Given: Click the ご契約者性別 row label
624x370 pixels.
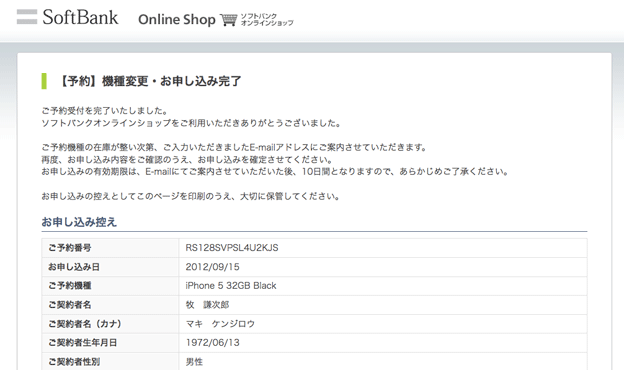Looking at the screenshot, I should point(74,362).
